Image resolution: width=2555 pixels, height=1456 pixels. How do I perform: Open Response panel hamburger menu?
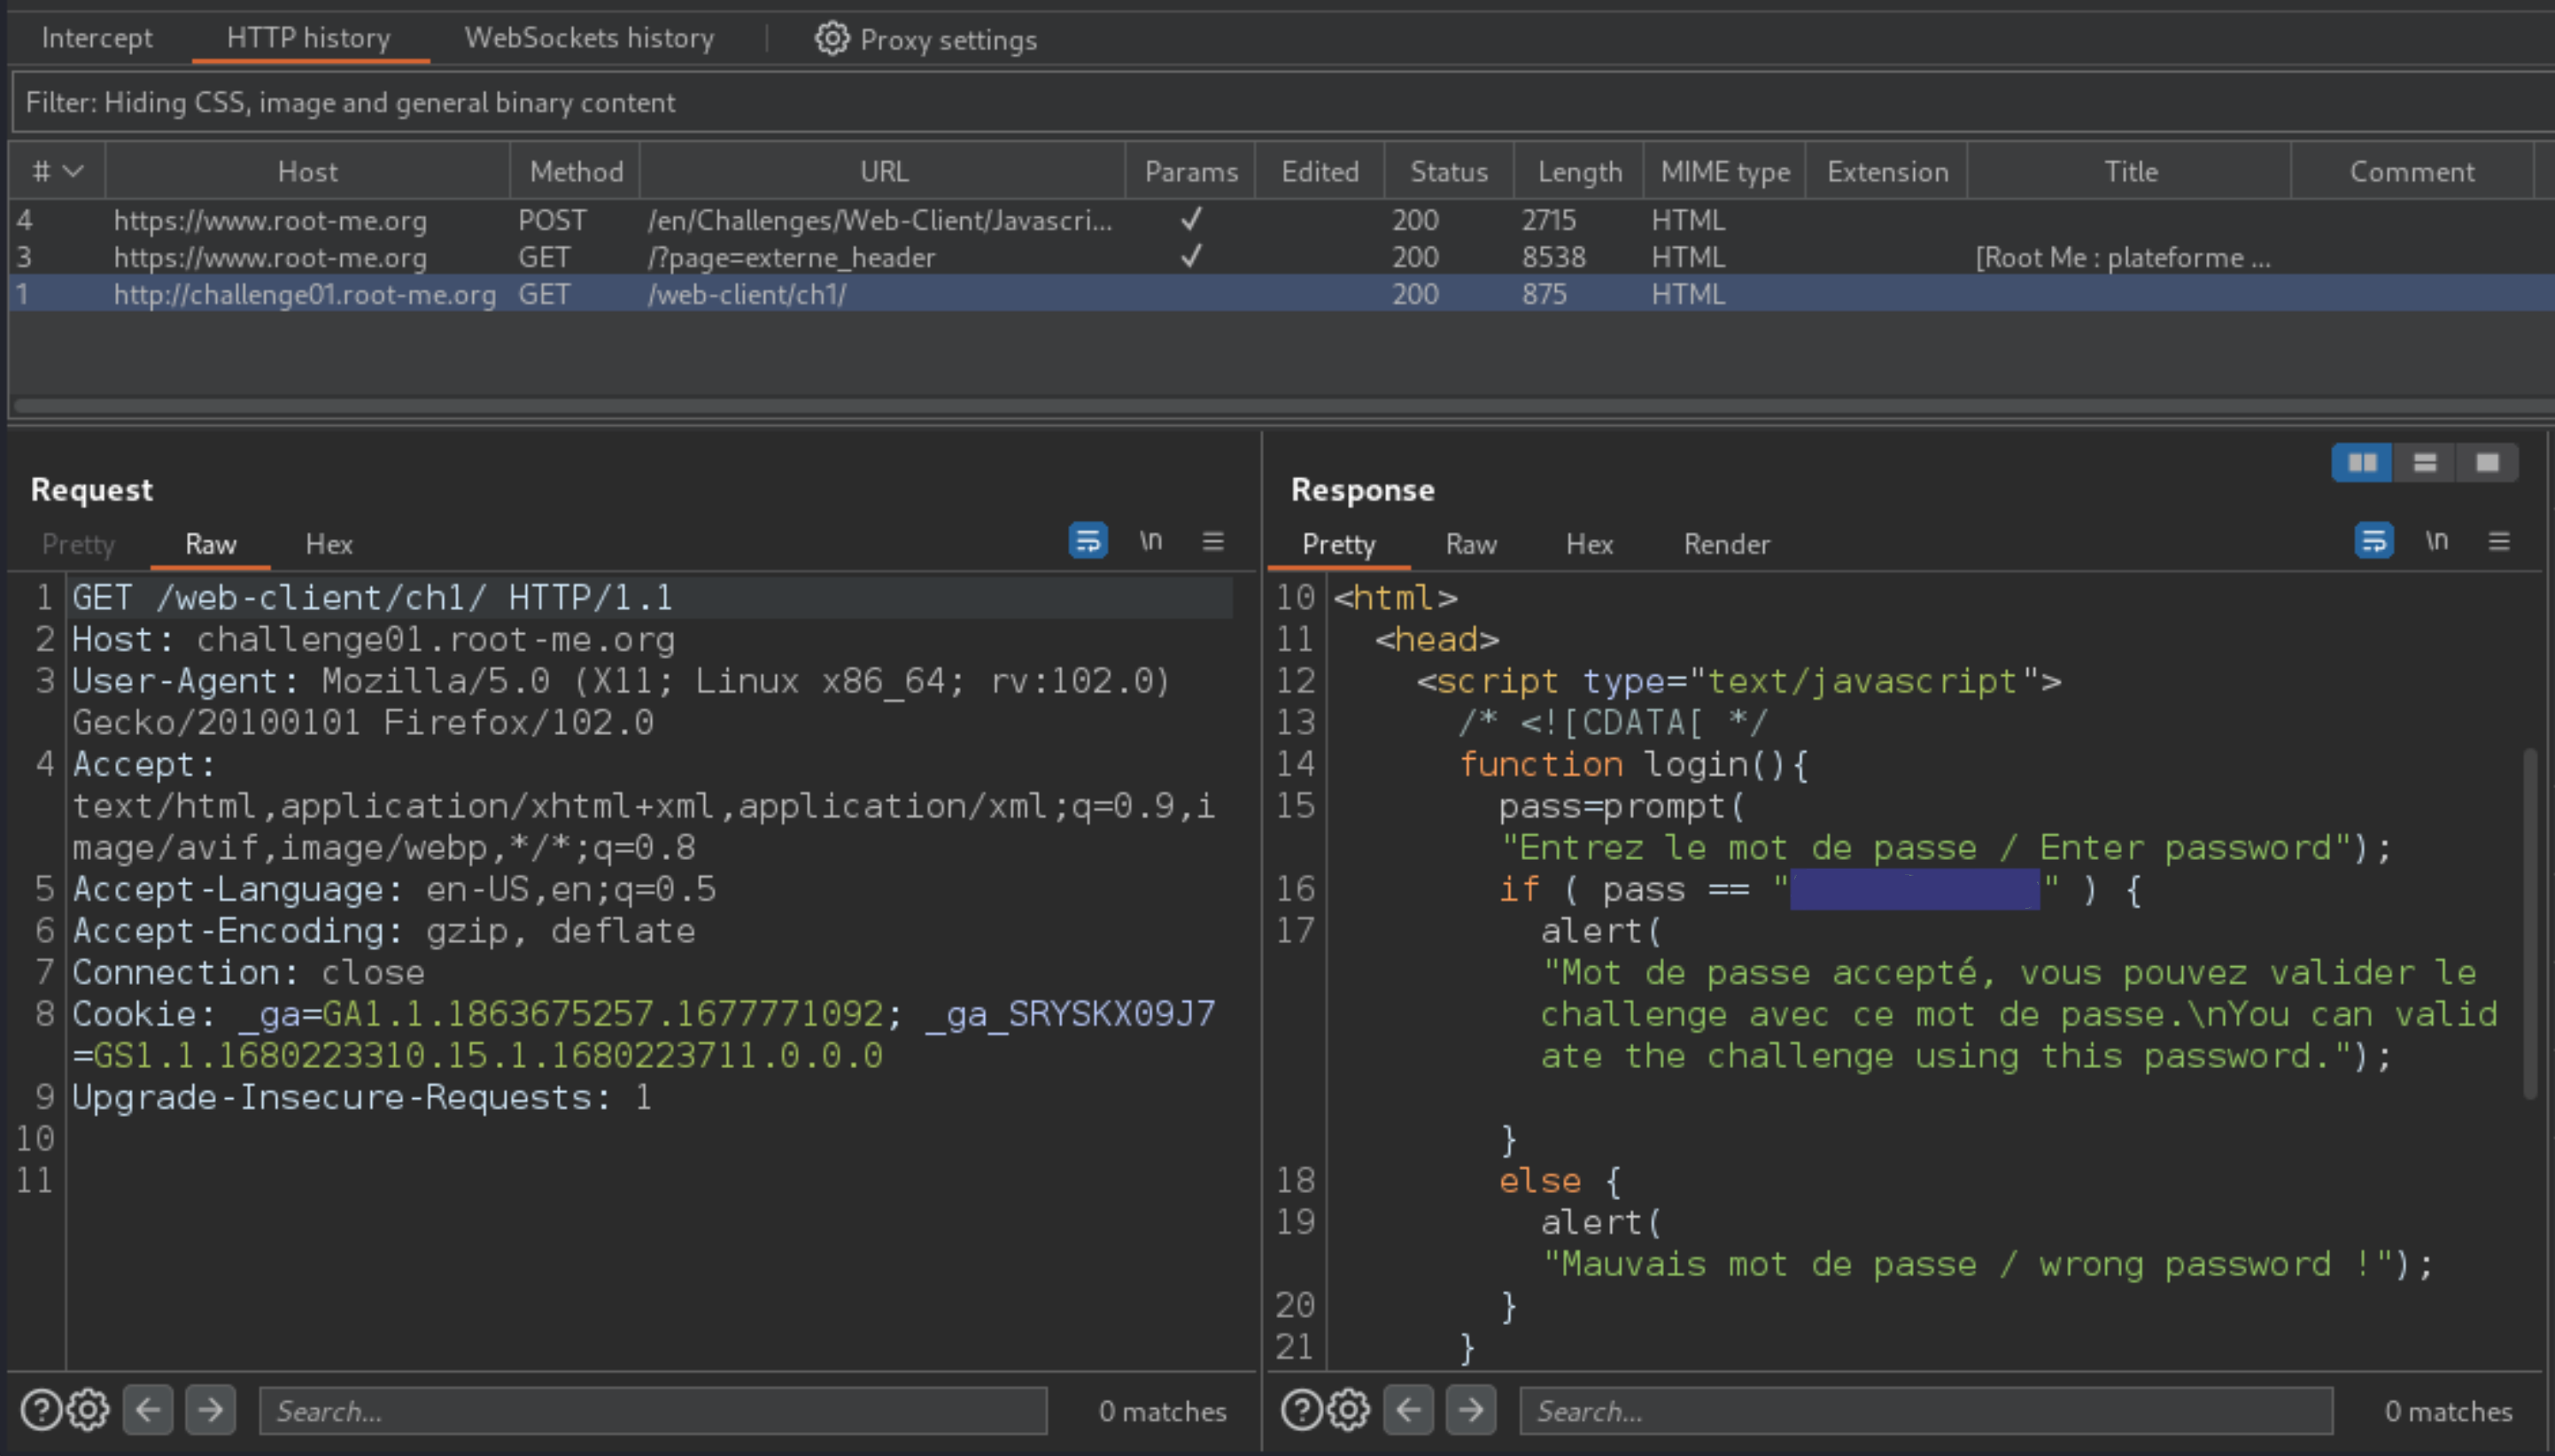pyautogui.click(x=2499, y=541)
